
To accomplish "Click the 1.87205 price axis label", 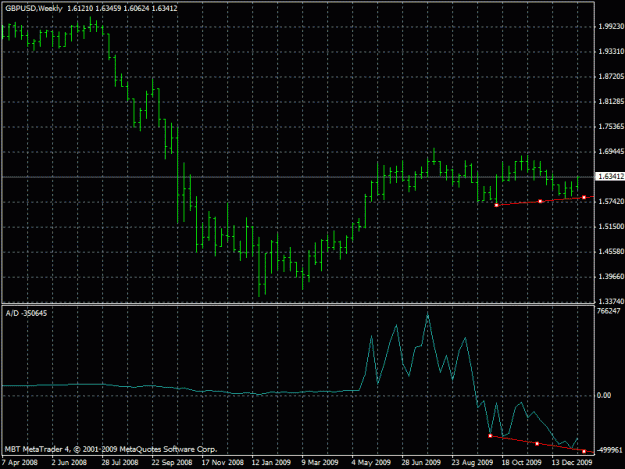I will 610,77.
